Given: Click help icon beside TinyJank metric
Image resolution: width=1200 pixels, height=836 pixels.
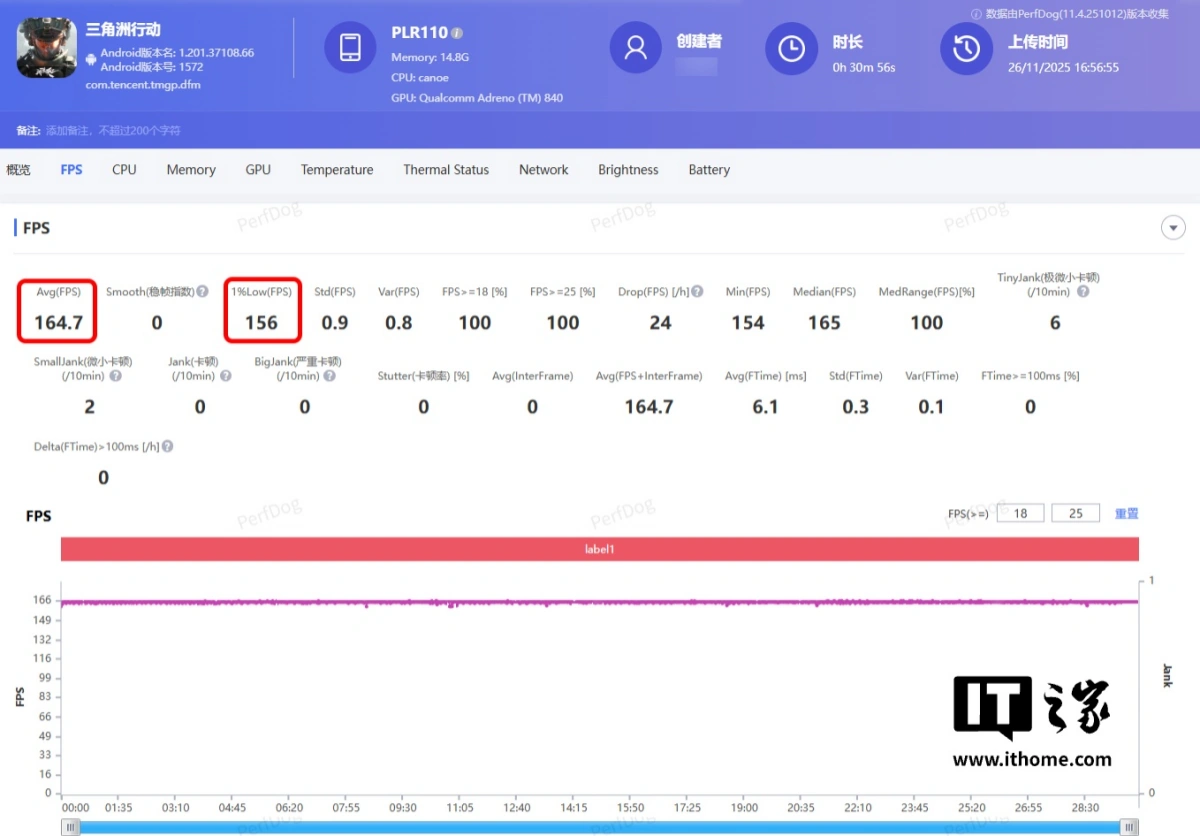Looking at the screenshot, I should 1083,292.
